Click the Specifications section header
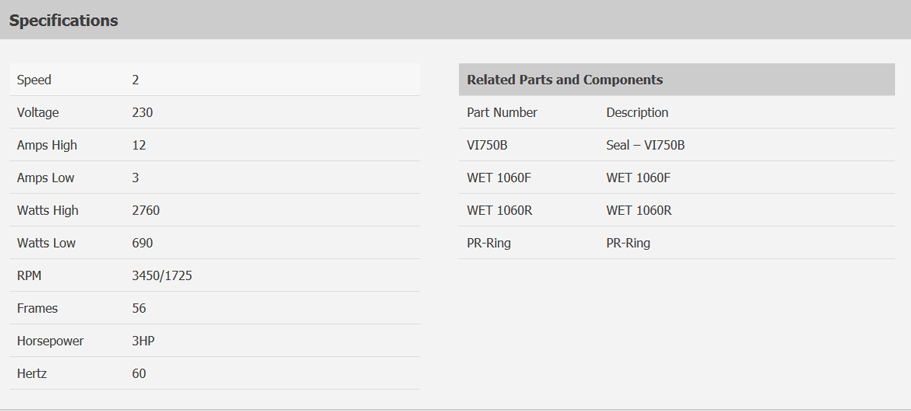Screen dimensions: 911x411 click(x=63, y=20)
